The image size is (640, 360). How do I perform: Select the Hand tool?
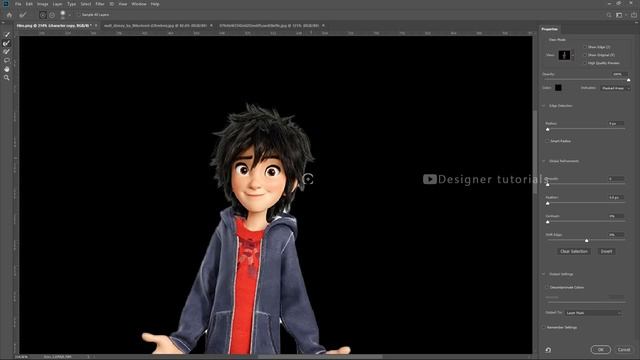tap(7, 69)
